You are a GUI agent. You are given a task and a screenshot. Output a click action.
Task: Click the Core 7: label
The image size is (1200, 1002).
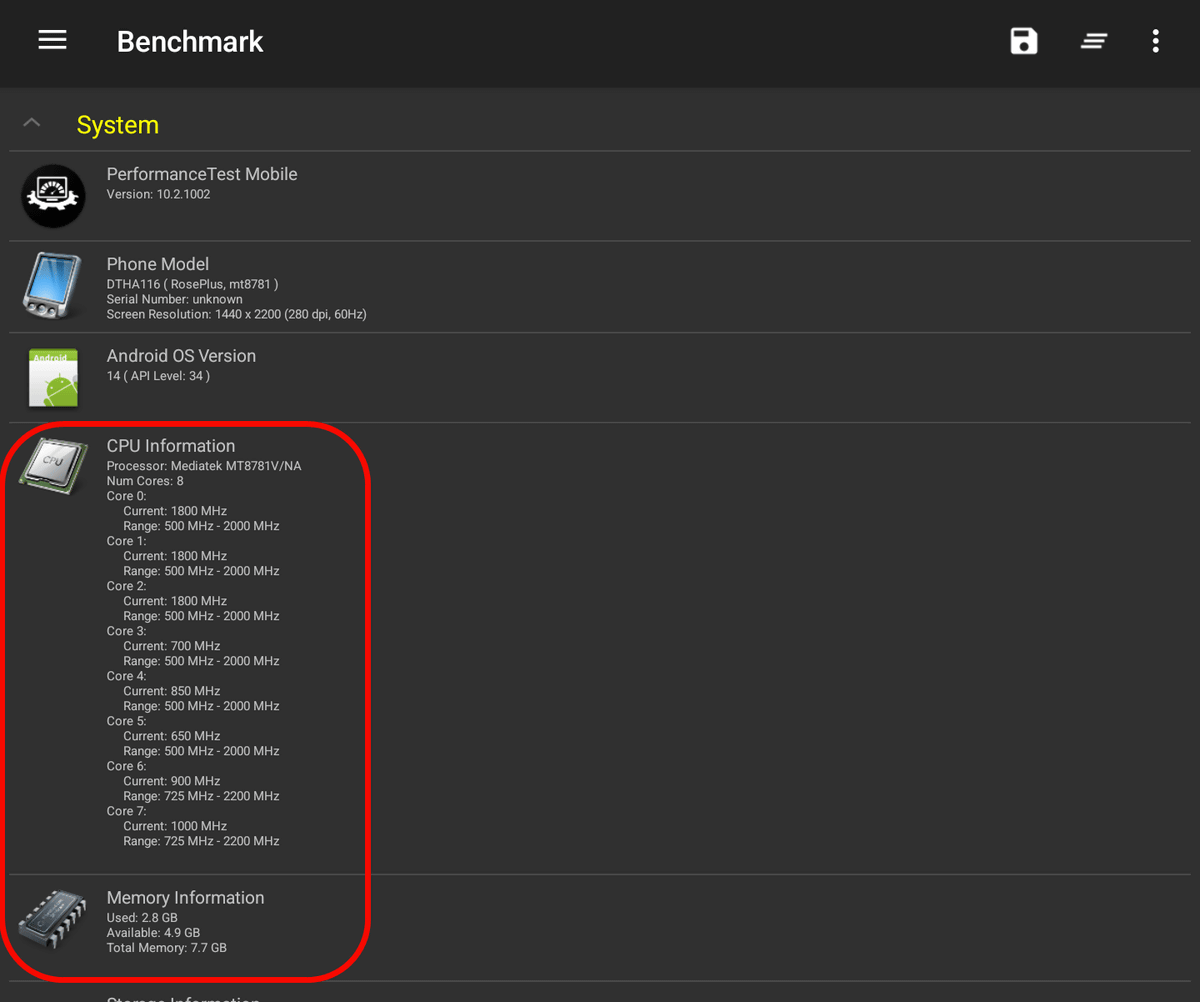pyautogui.click(x=127, y=811)
